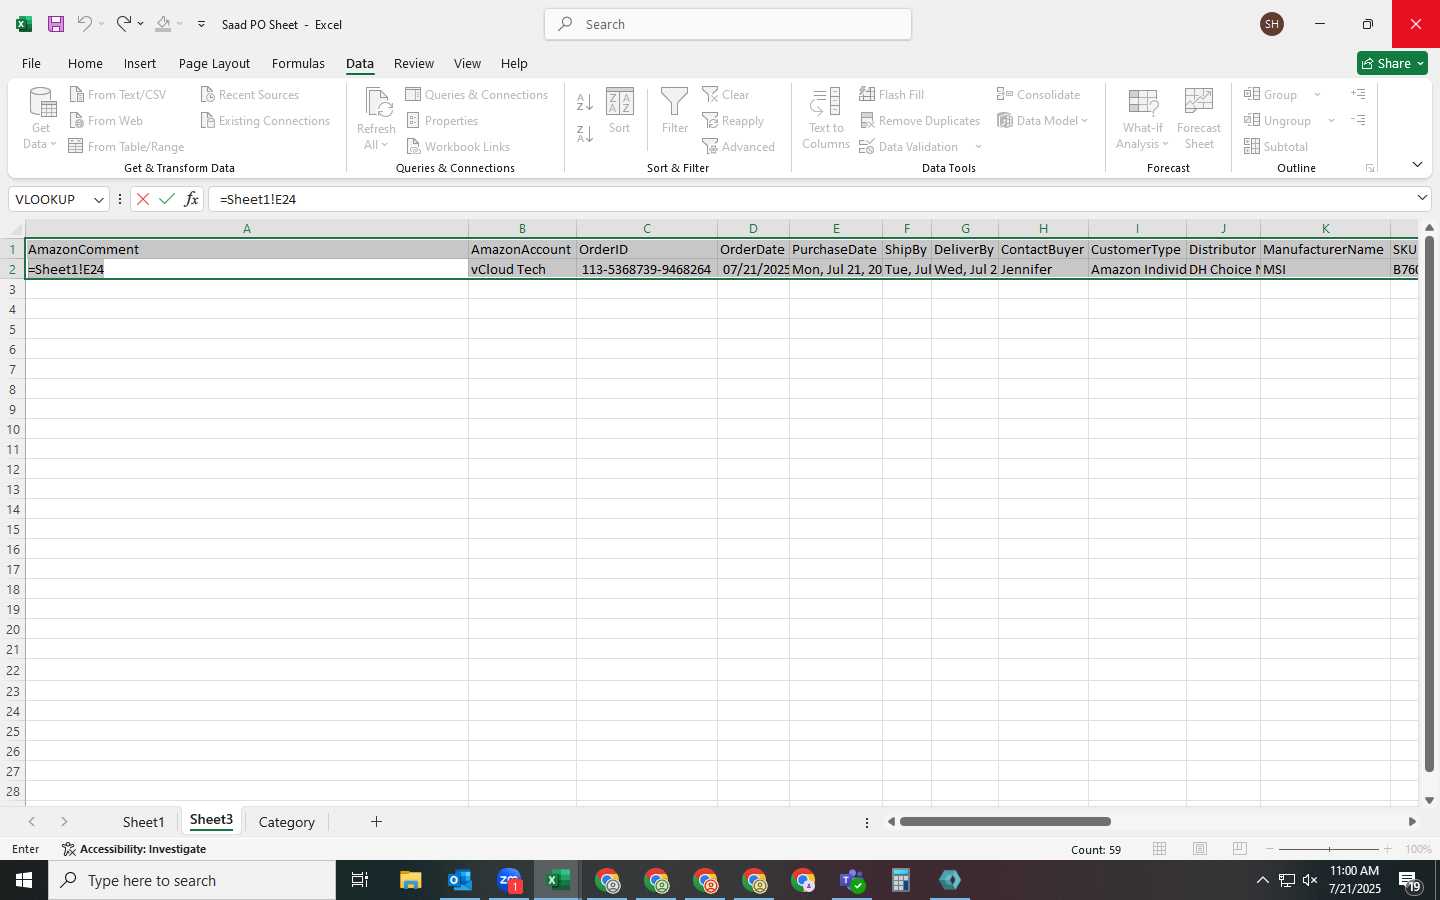This screenshot has height=900, width=1440.
Task: Click the Undo arrow icon
Action: click(85, 24)
